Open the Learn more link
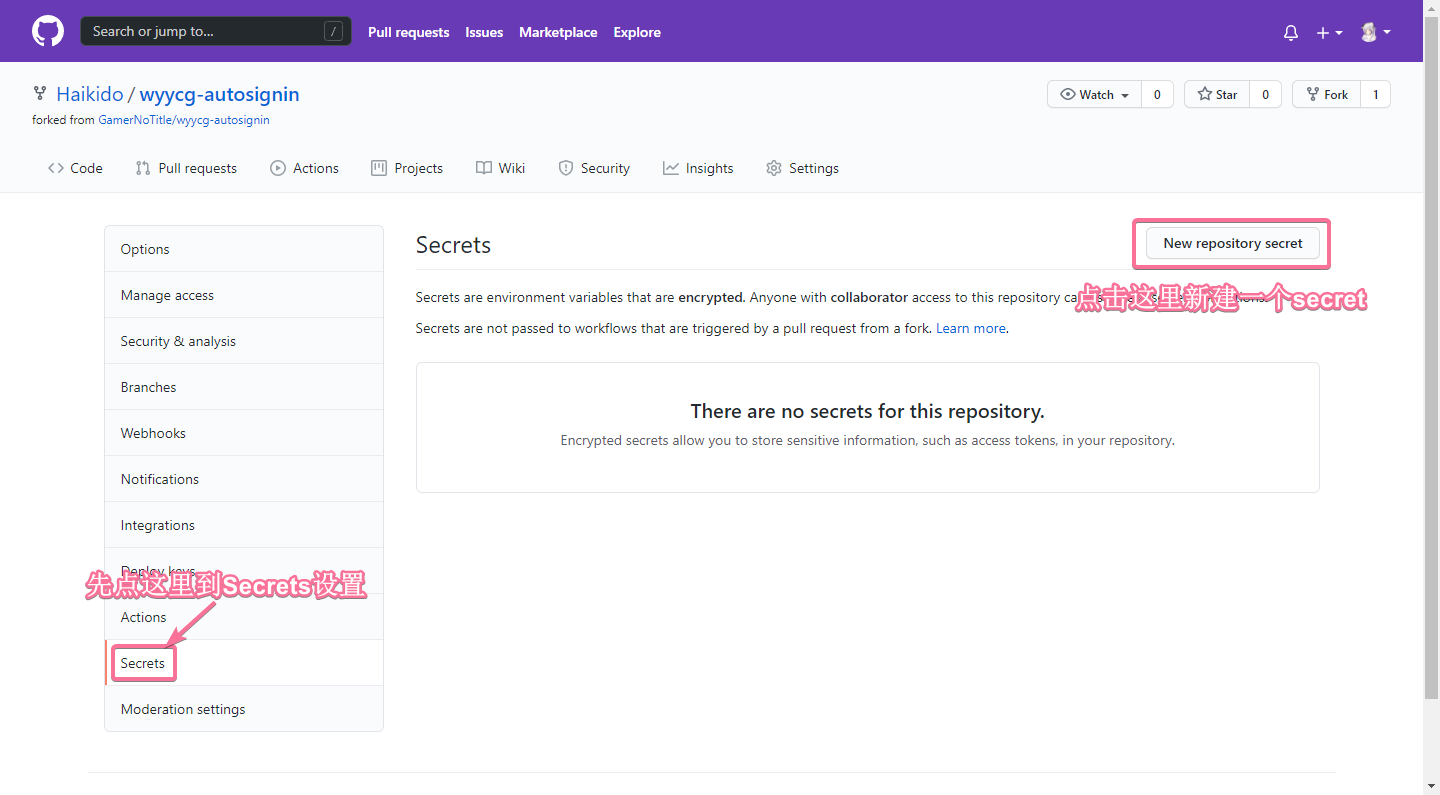Image resolution: width=1440 pixels, height=795 pixels. pyautogui.click(x=970, y=328)
